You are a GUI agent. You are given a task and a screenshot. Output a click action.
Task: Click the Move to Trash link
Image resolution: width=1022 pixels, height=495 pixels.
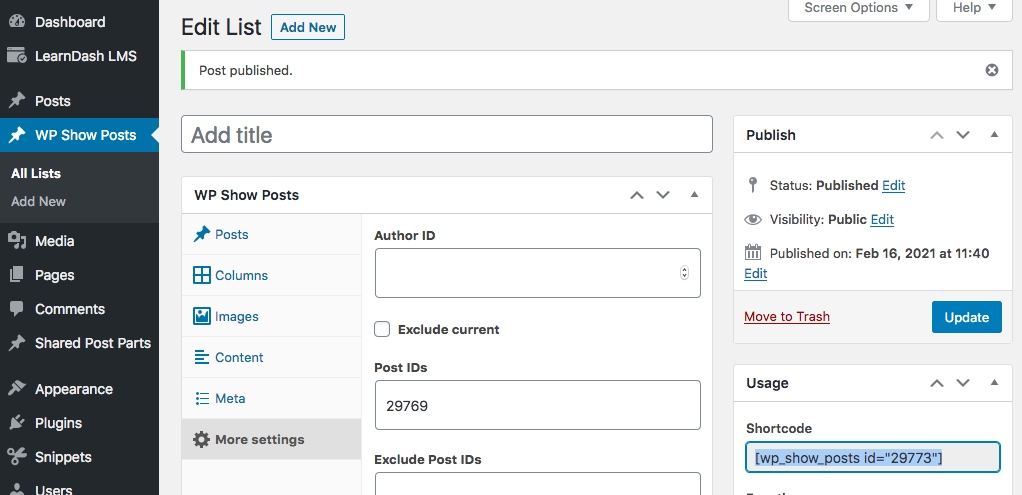(x=787, y=317)
